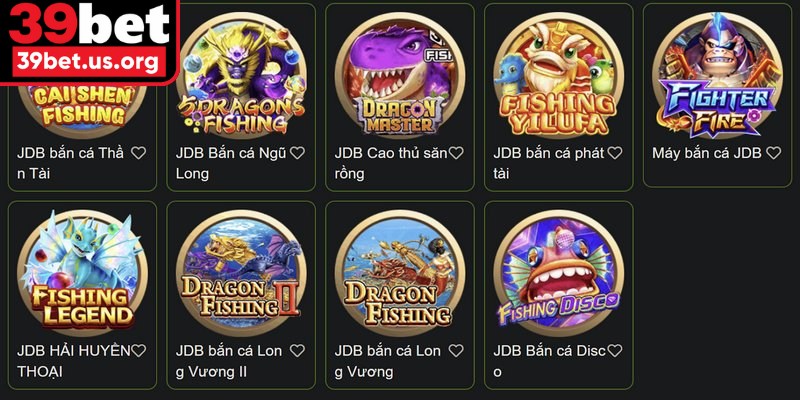The height and width of the screenshot is (400, 800).
Task: Launch the Fighter Fire game icon
Action: [717, 76]
